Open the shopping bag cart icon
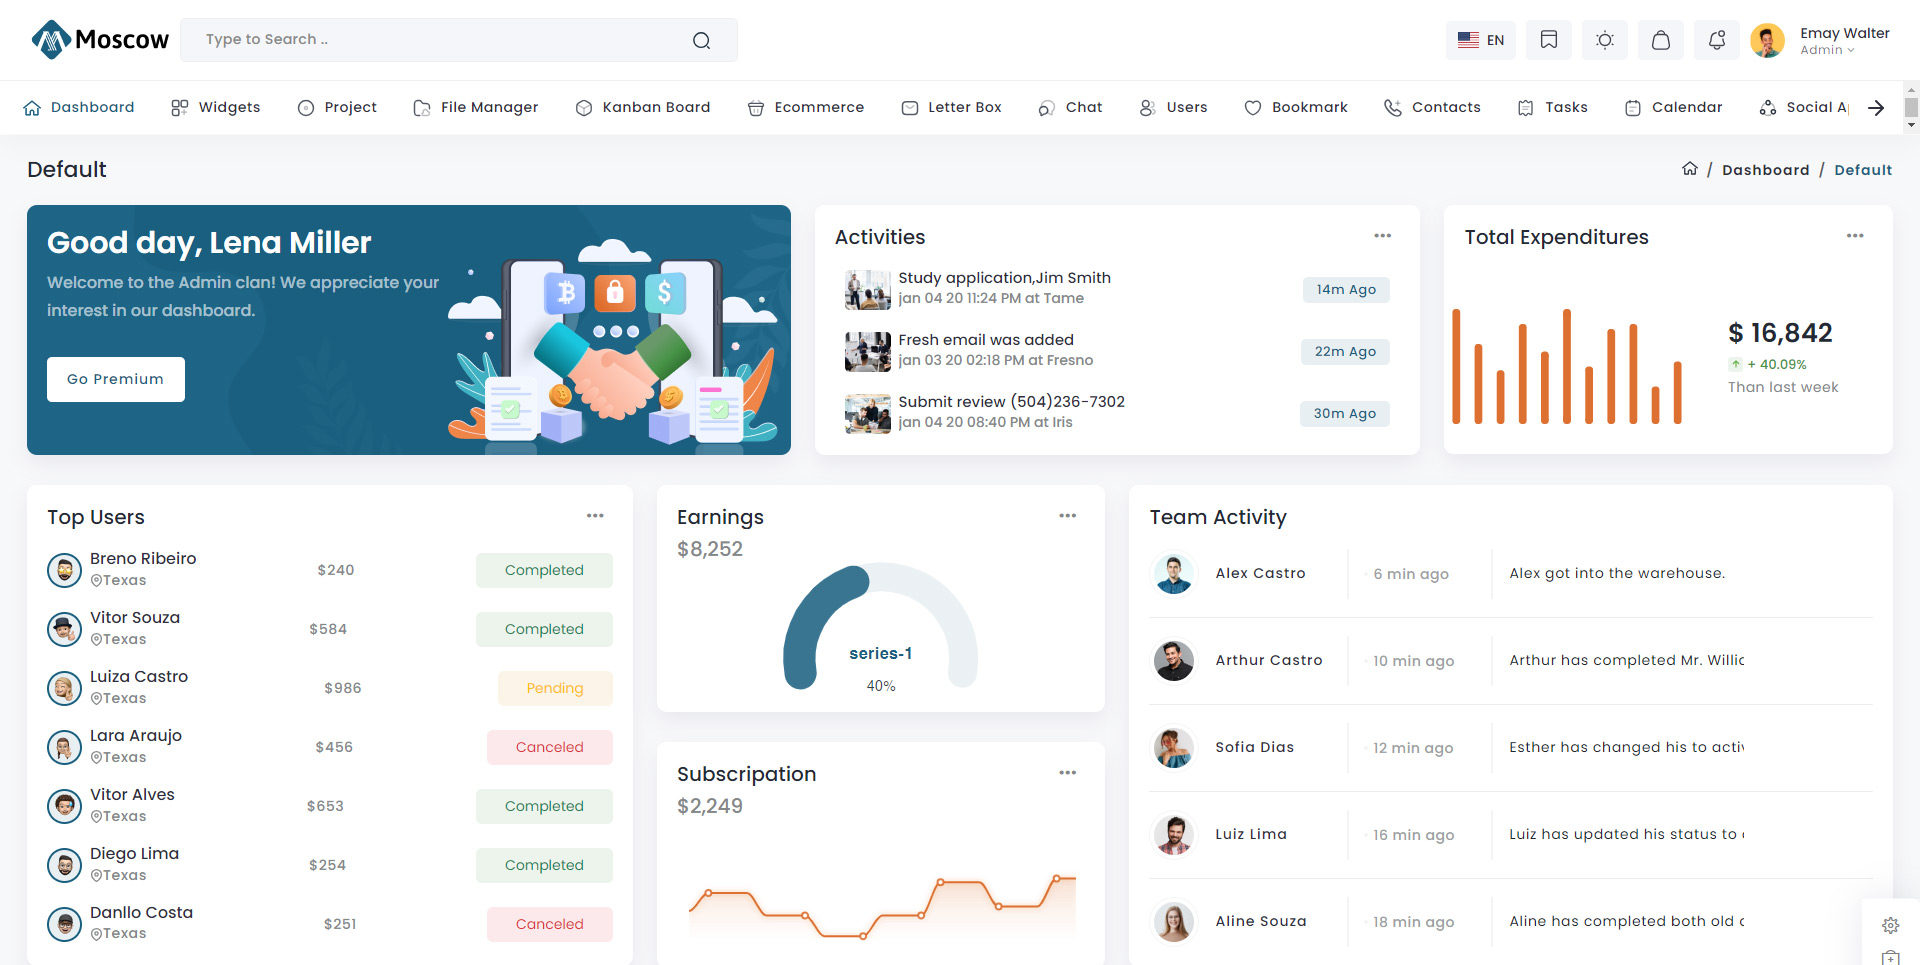Image resolution: width=1920 pixels, height=965 pixels. pyautogui.click(x=1661, y=40)
